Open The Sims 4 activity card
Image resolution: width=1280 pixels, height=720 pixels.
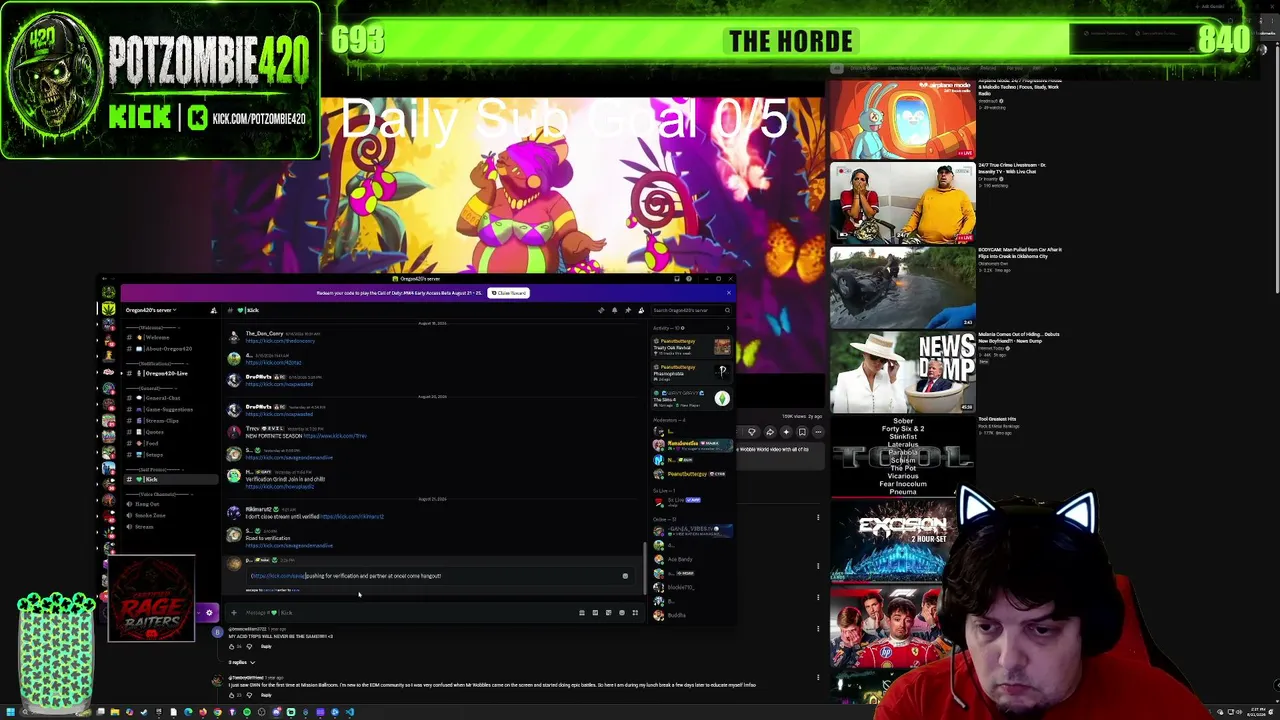tap(692, 399)
